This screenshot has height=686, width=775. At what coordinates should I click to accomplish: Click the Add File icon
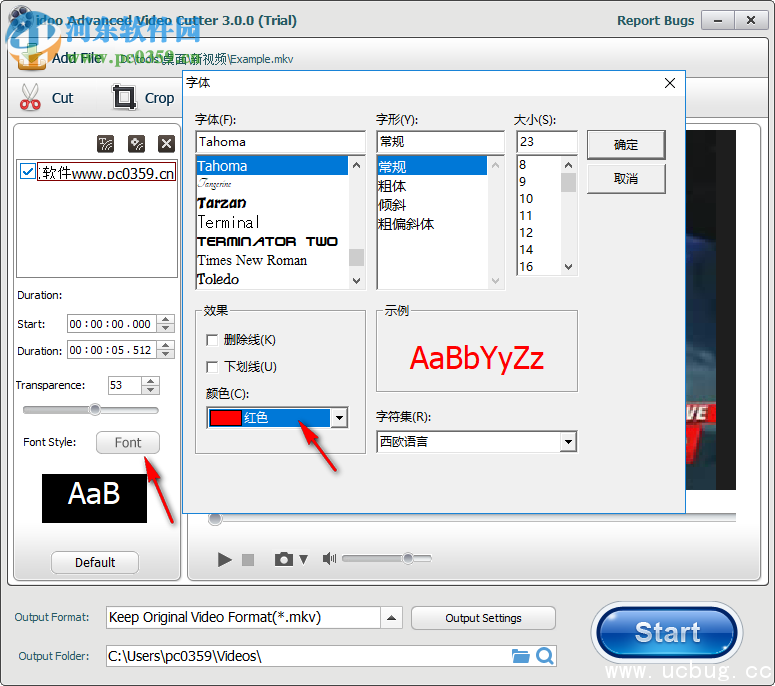[31, 58]
